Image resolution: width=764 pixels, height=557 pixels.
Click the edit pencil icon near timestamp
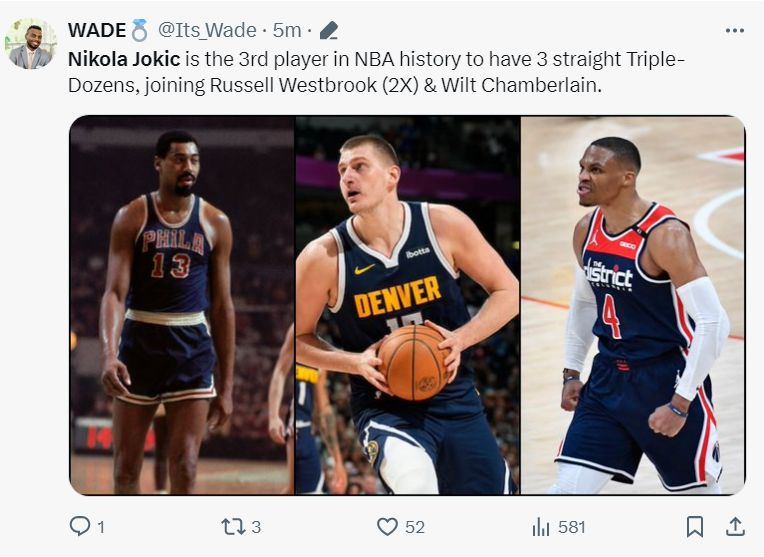point(329,31)
